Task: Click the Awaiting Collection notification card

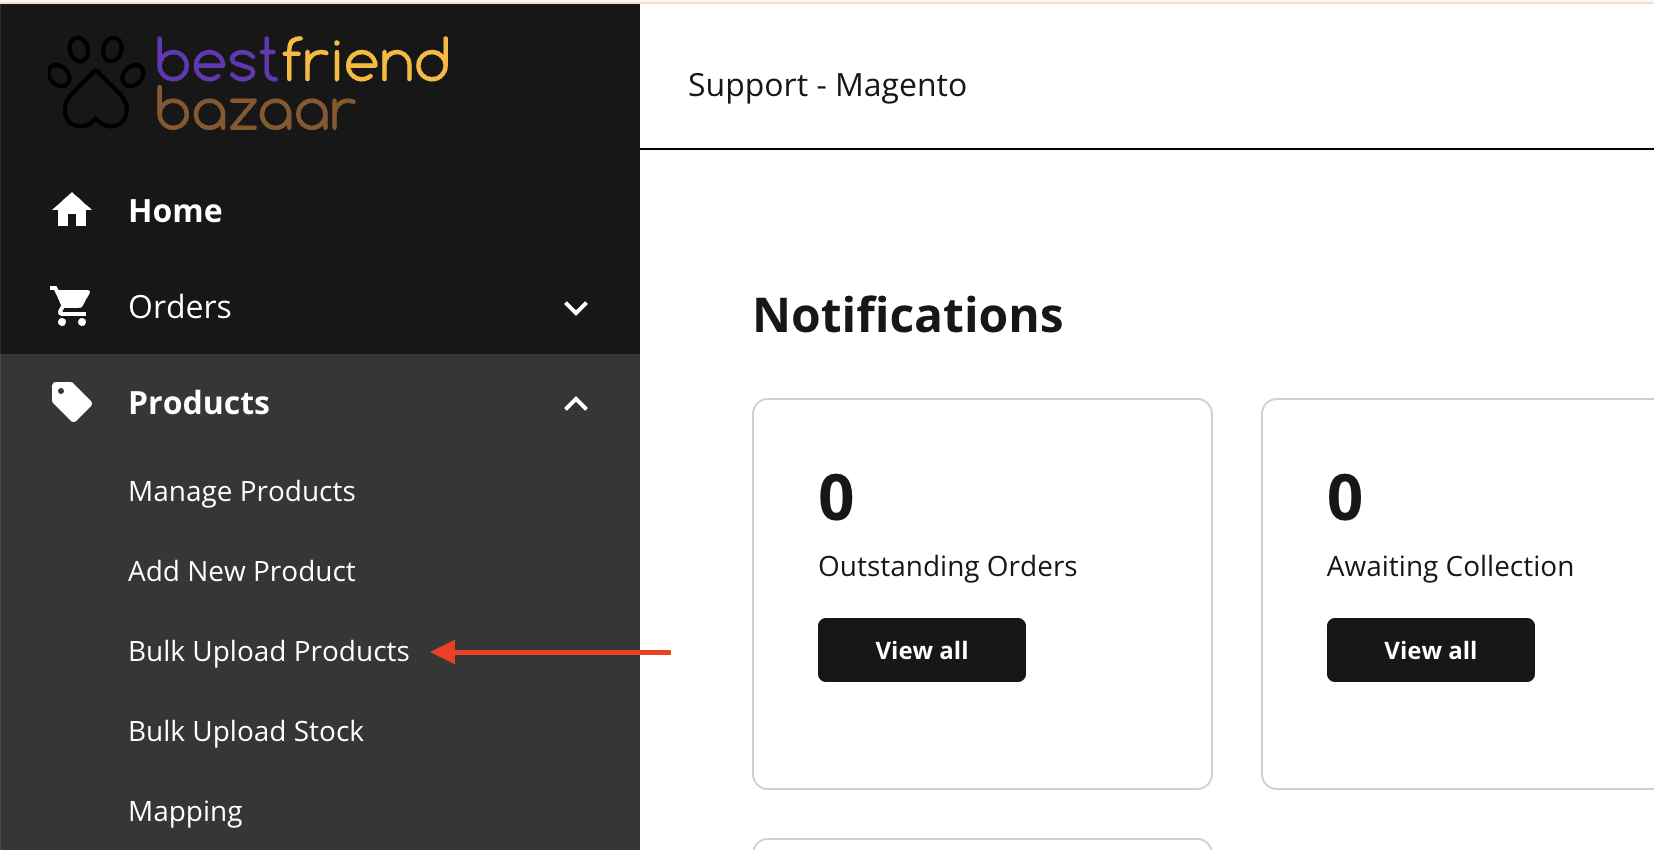Action: tap(1458, 594)
